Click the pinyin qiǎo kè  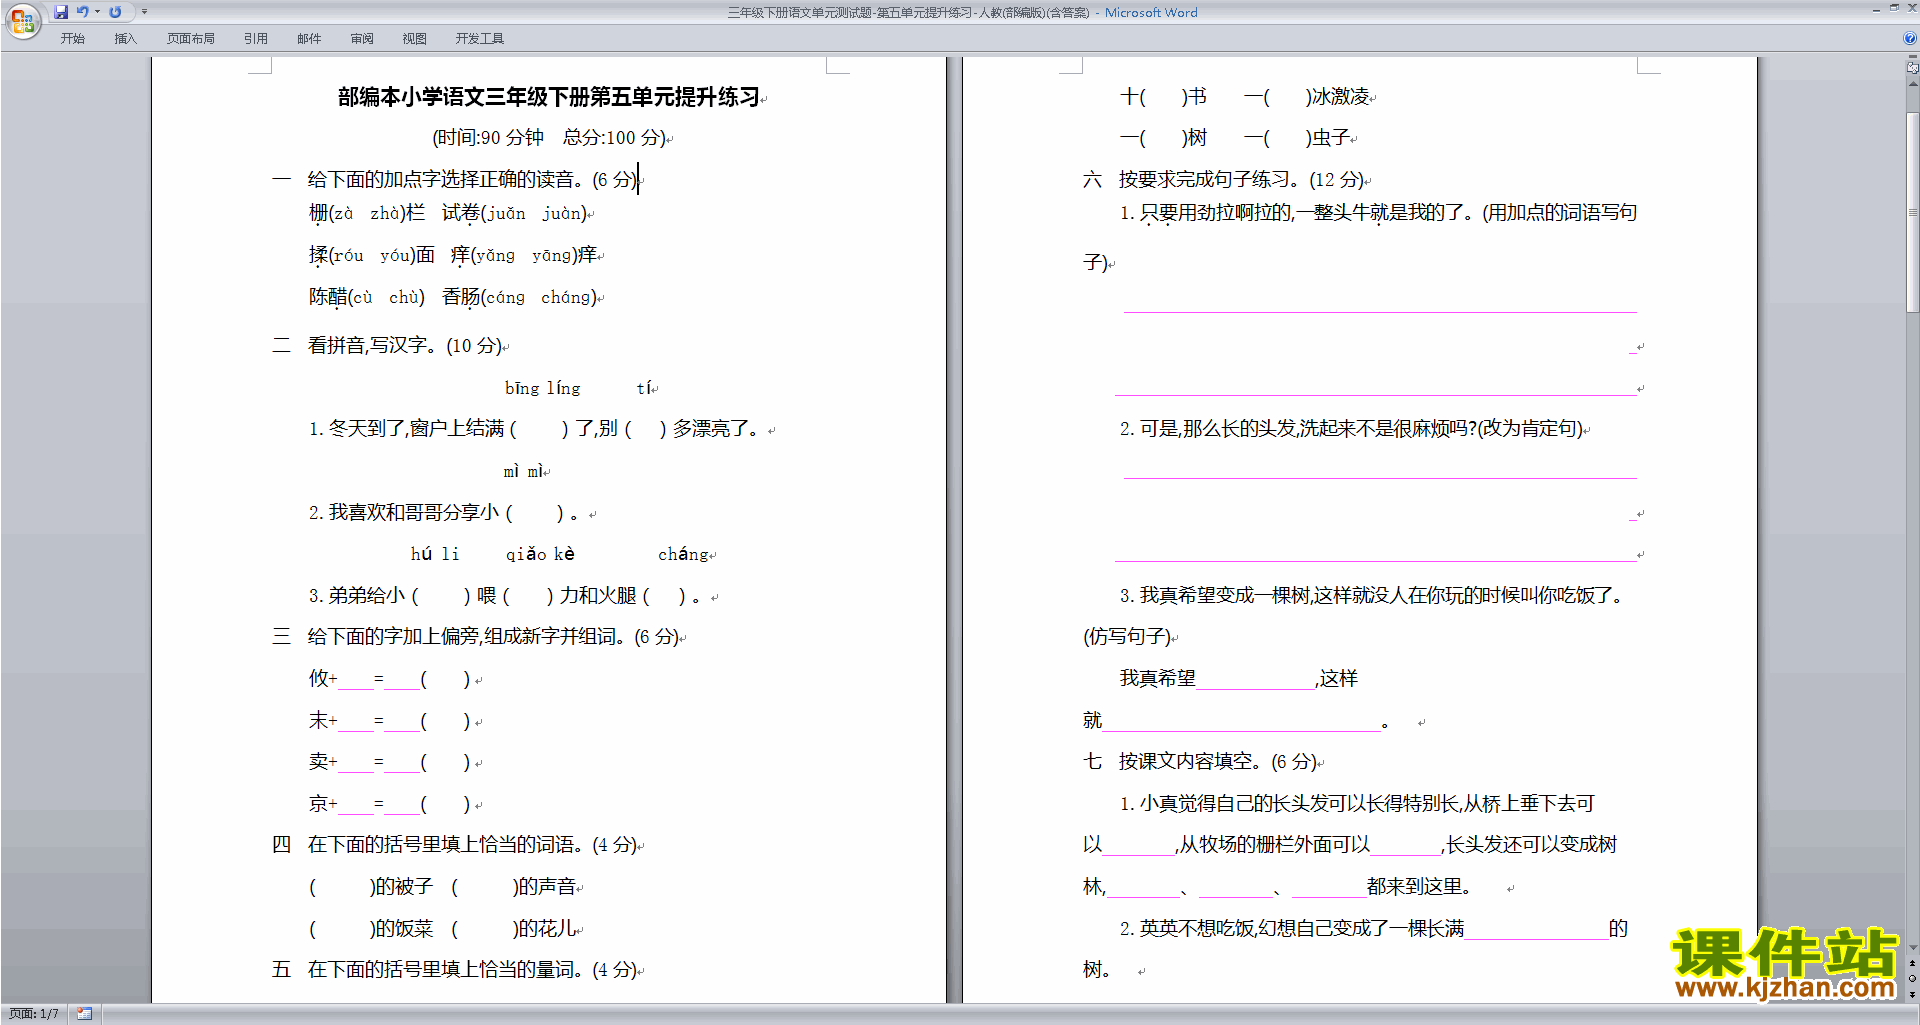[x=540, y=554]
